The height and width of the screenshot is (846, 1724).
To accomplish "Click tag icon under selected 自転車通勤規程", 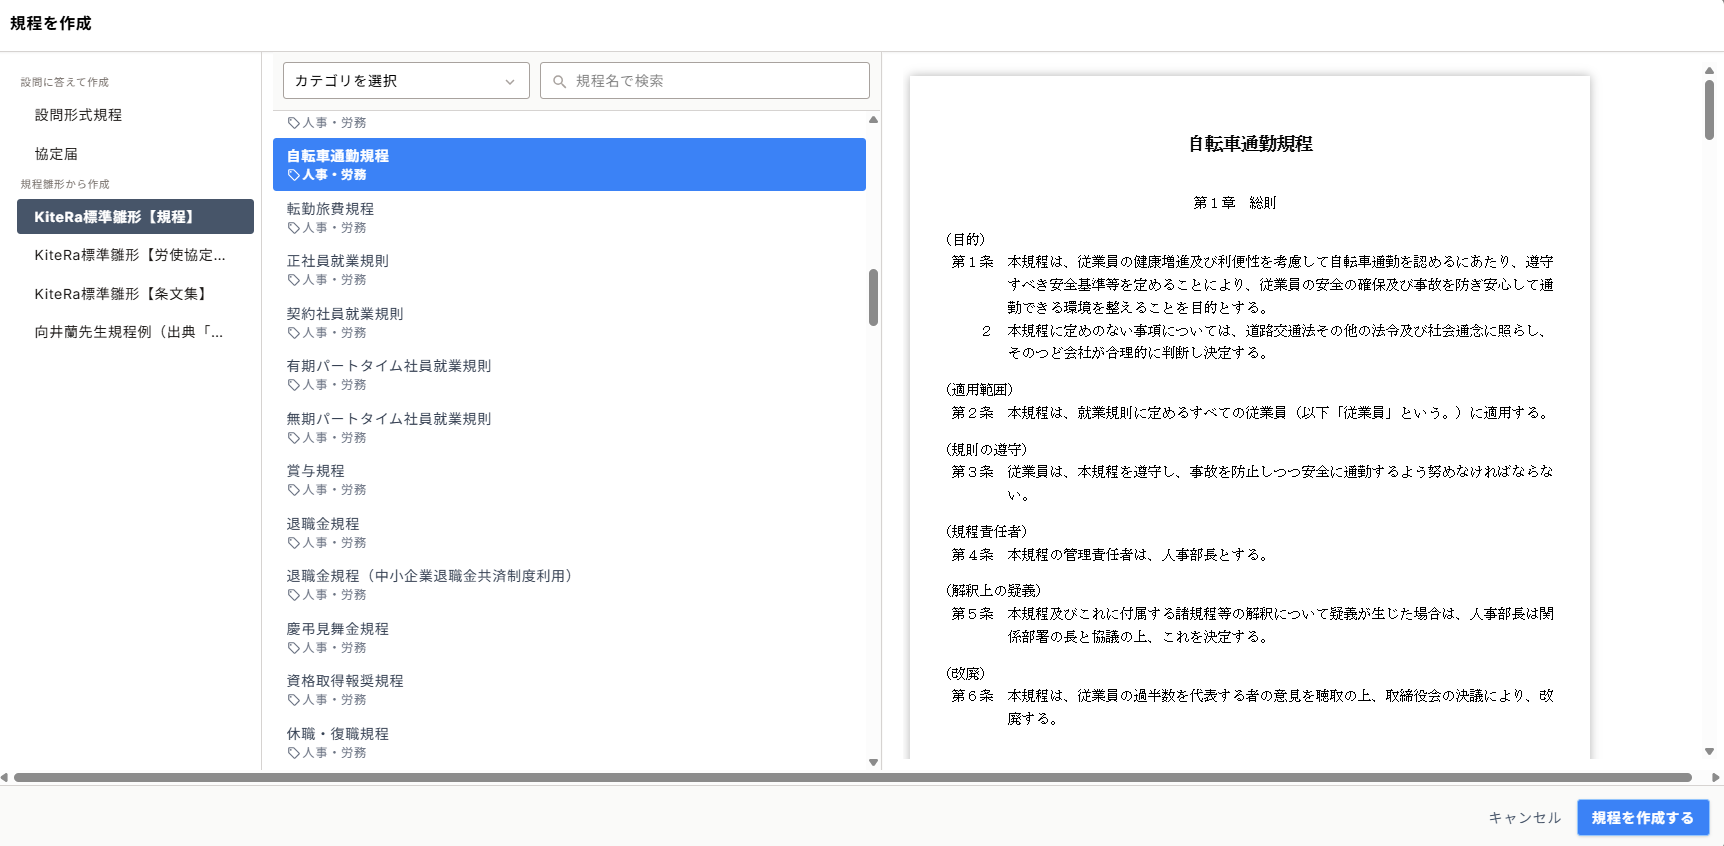I will click(294, 175).
